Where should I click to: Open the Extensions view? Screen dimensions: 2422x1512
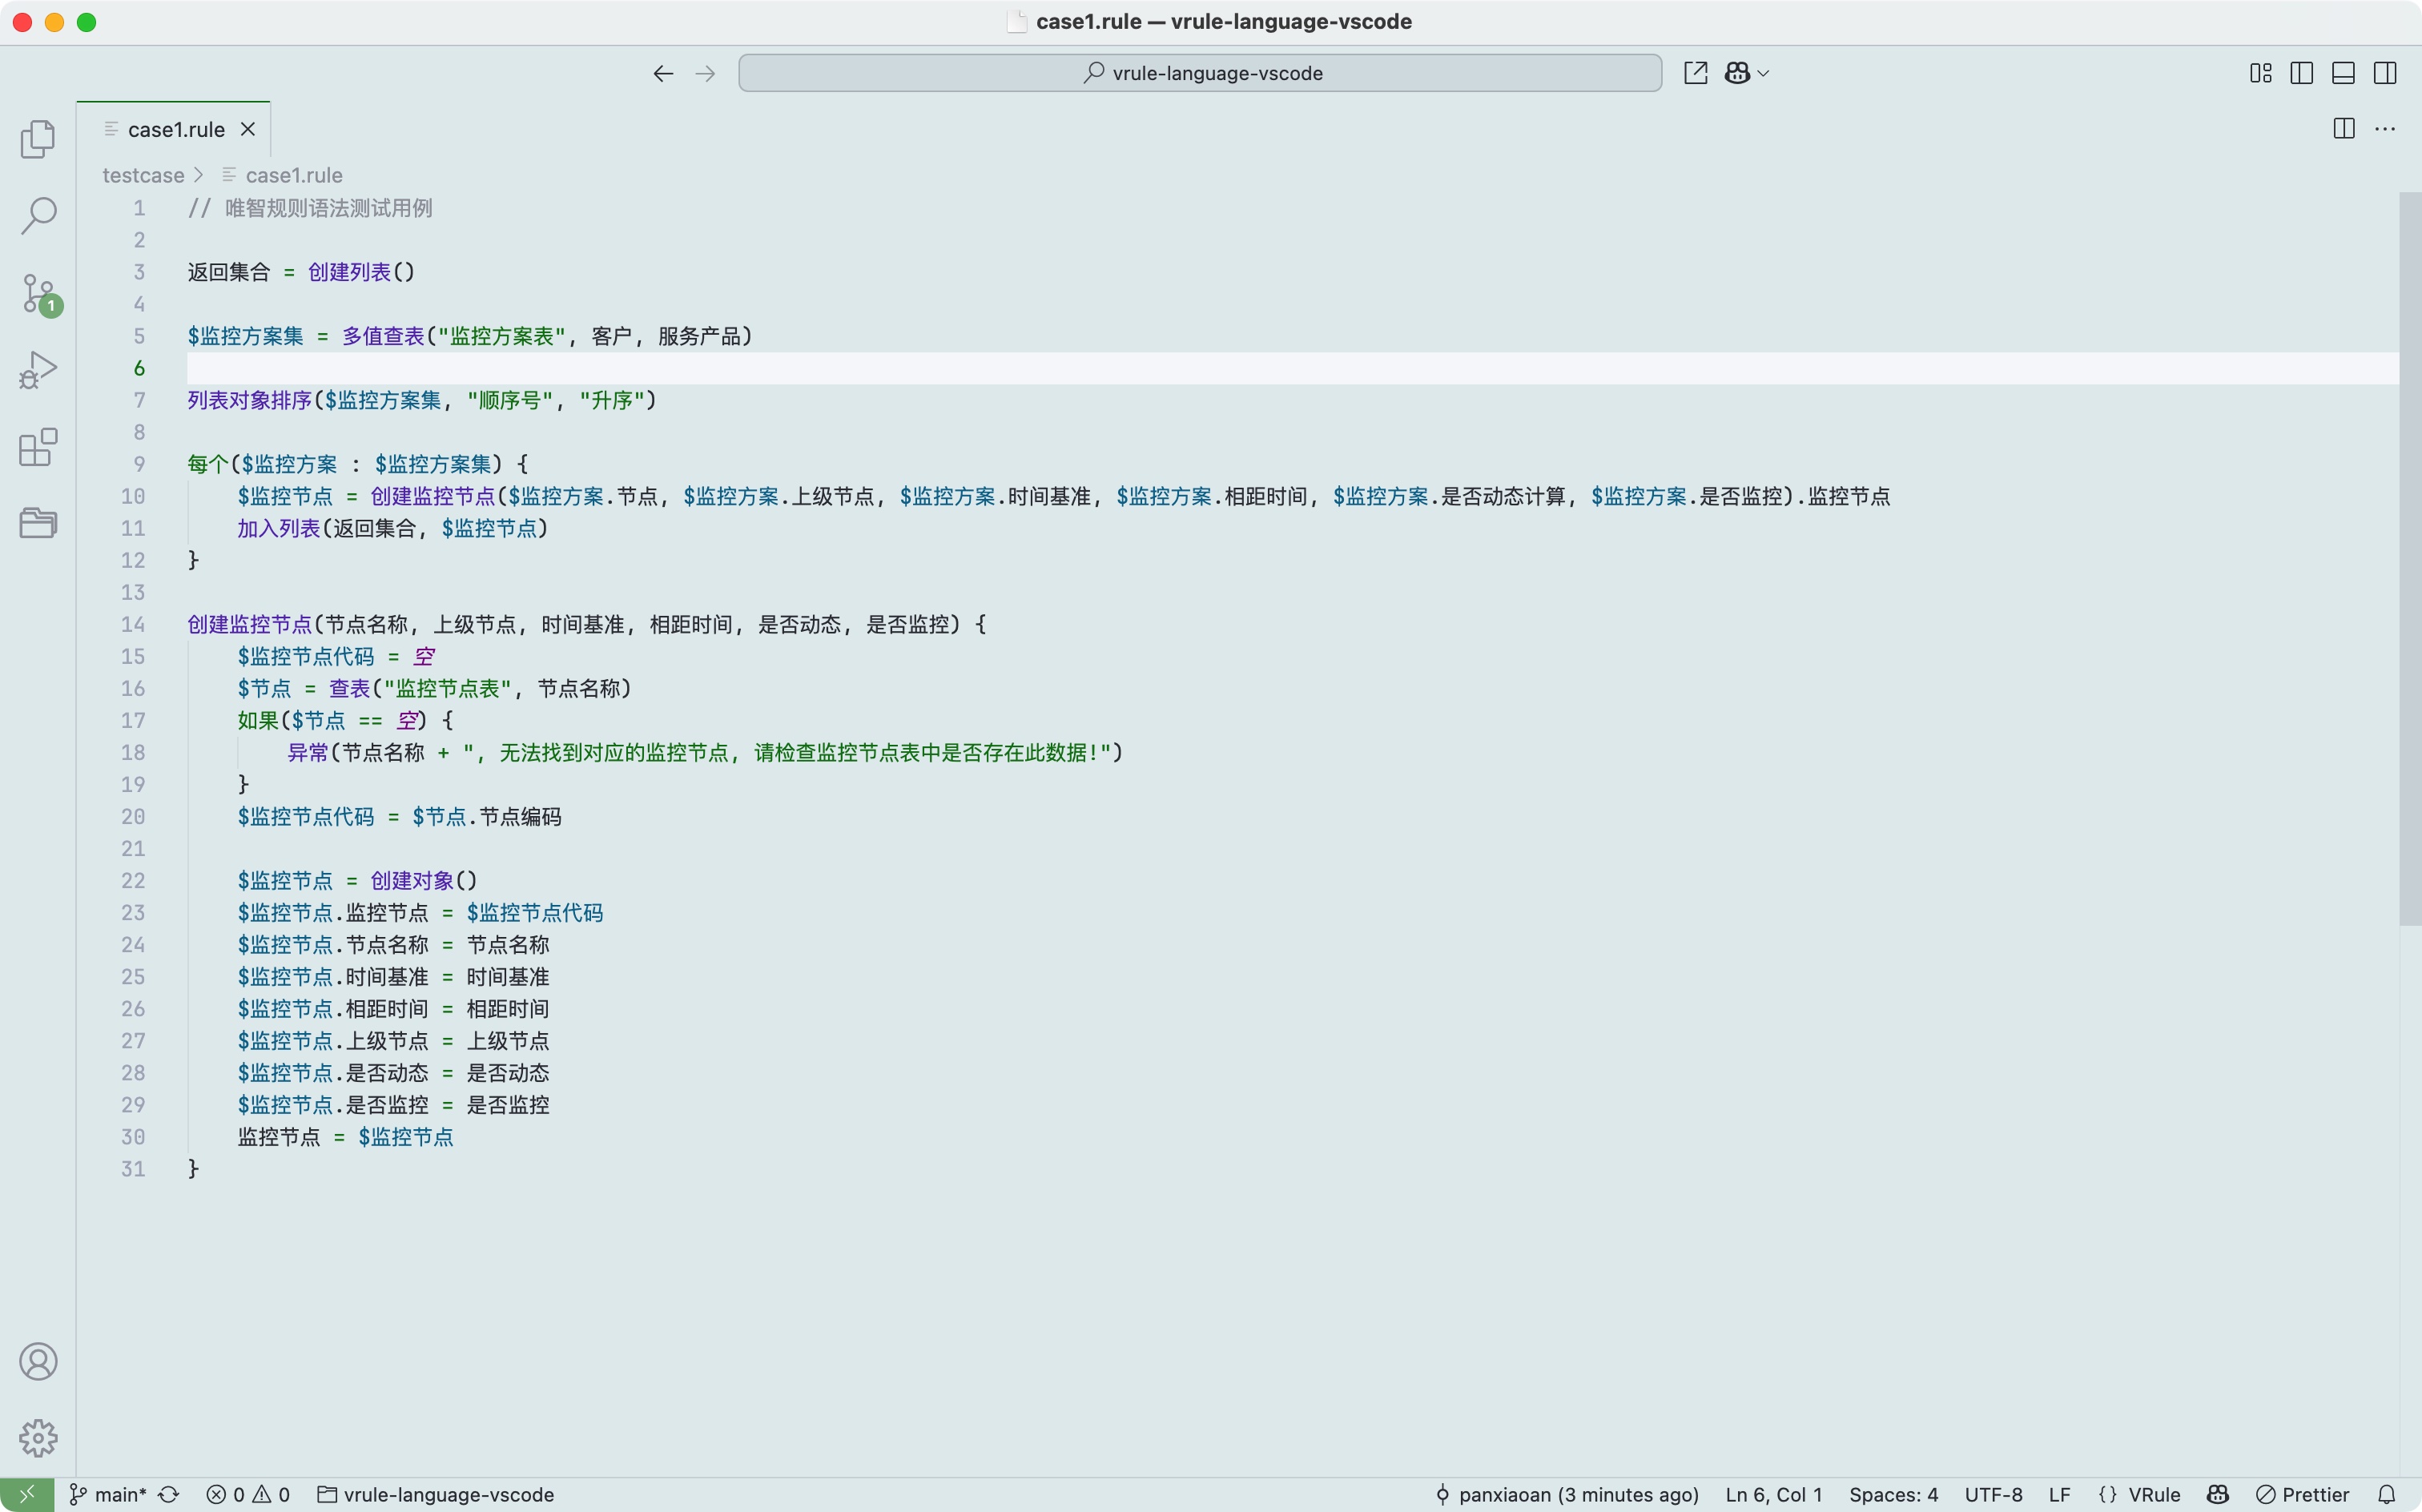pyautogui.click(x=38, y=447)
